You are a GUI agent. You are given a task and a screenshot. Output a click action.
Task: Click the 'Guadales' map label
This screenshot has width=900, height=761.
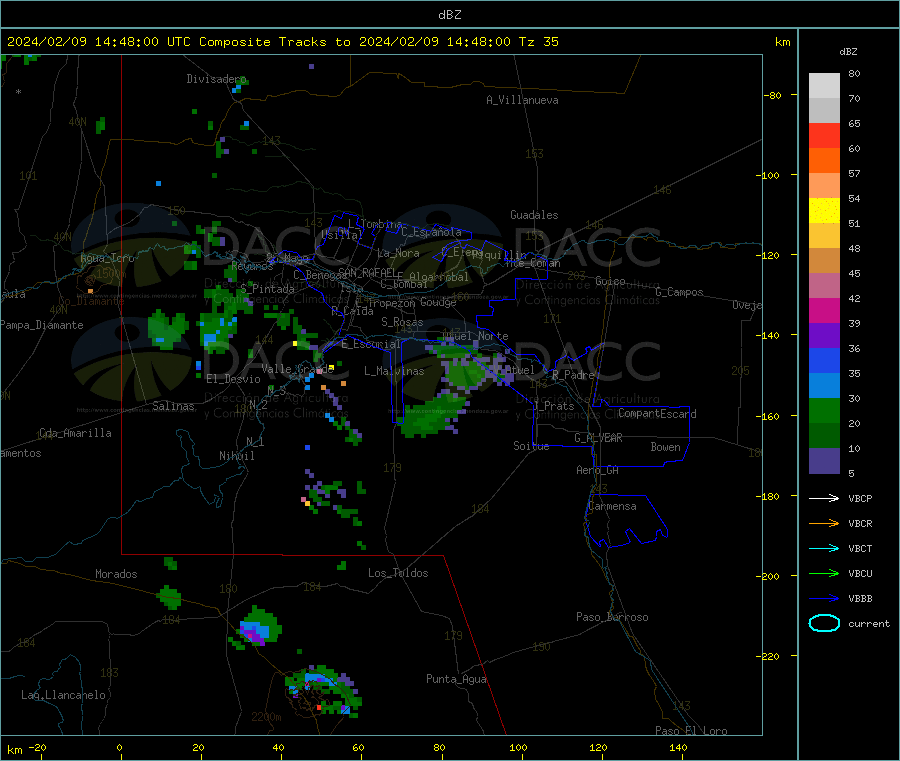click(534, 215)
